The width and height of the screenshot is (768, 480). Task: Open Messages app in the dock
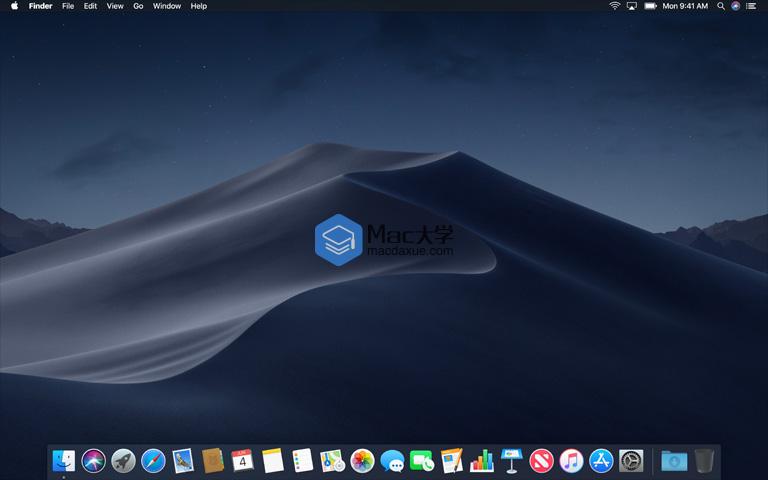[392, 460]
